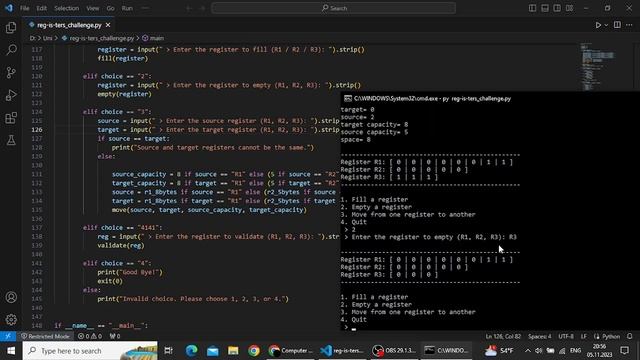
Task: Toggle secondary side bar layout icon
Action: tap(557, 8)
